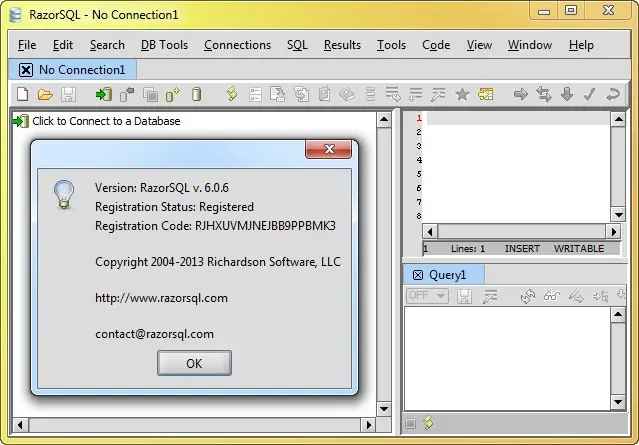This screenshot has width=639, height=445.
Task: Click the stop square icon in bottom status bar
Action: [x=411, y=423]
